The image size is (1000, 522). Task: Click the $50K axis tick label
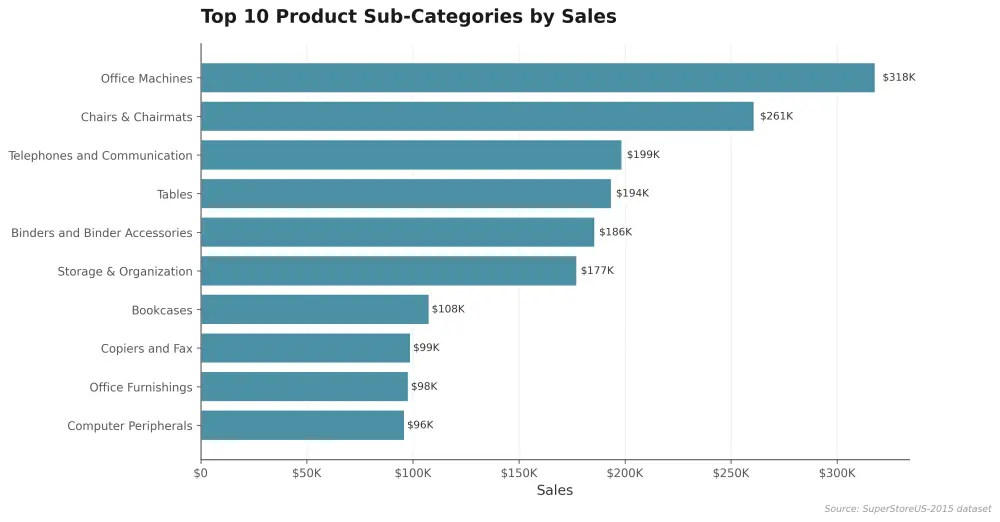coord(307,473)
